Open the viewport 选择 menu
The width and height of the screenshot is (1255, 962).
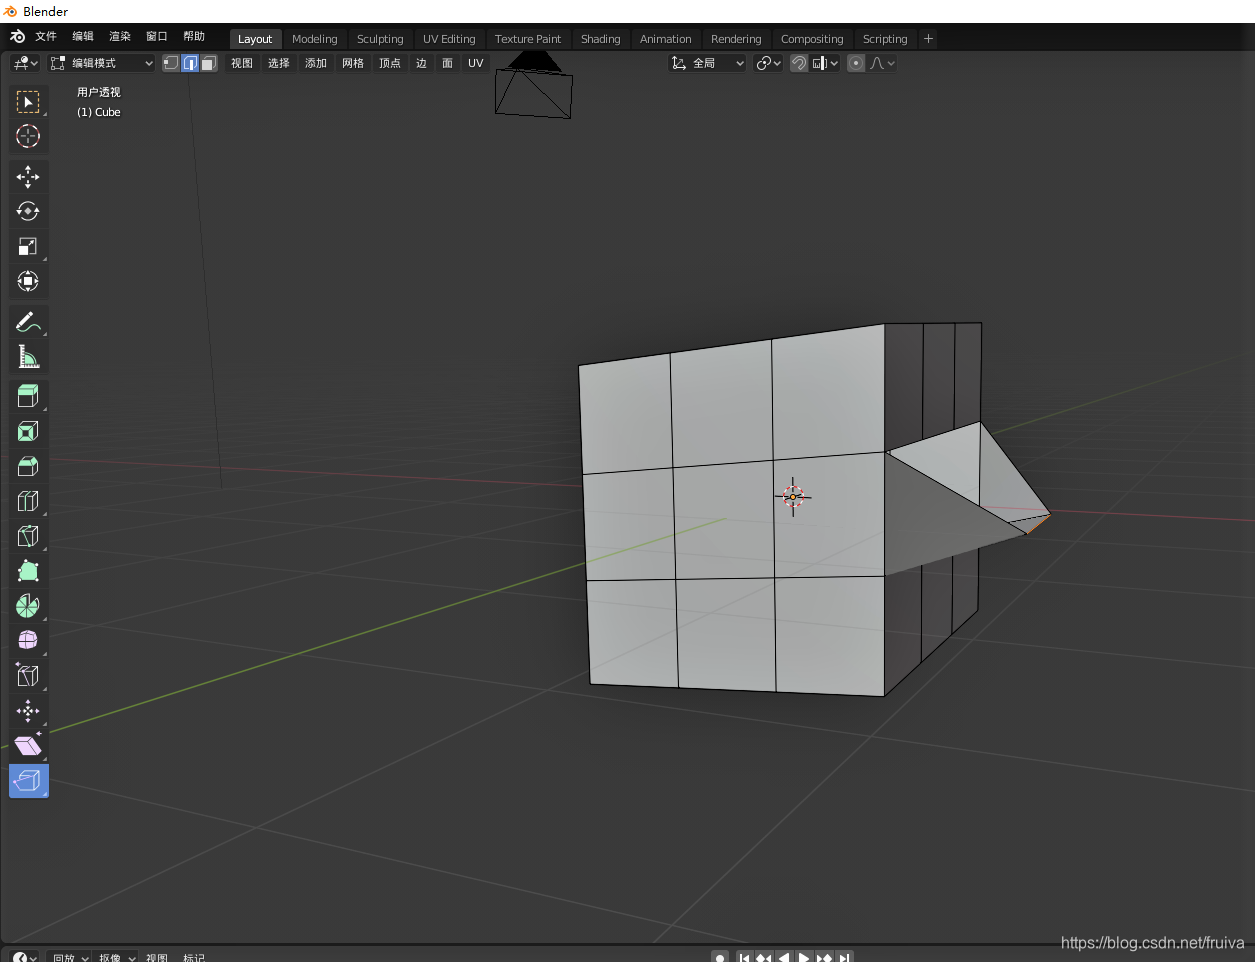pyautogui.click(x=279, y=63)
